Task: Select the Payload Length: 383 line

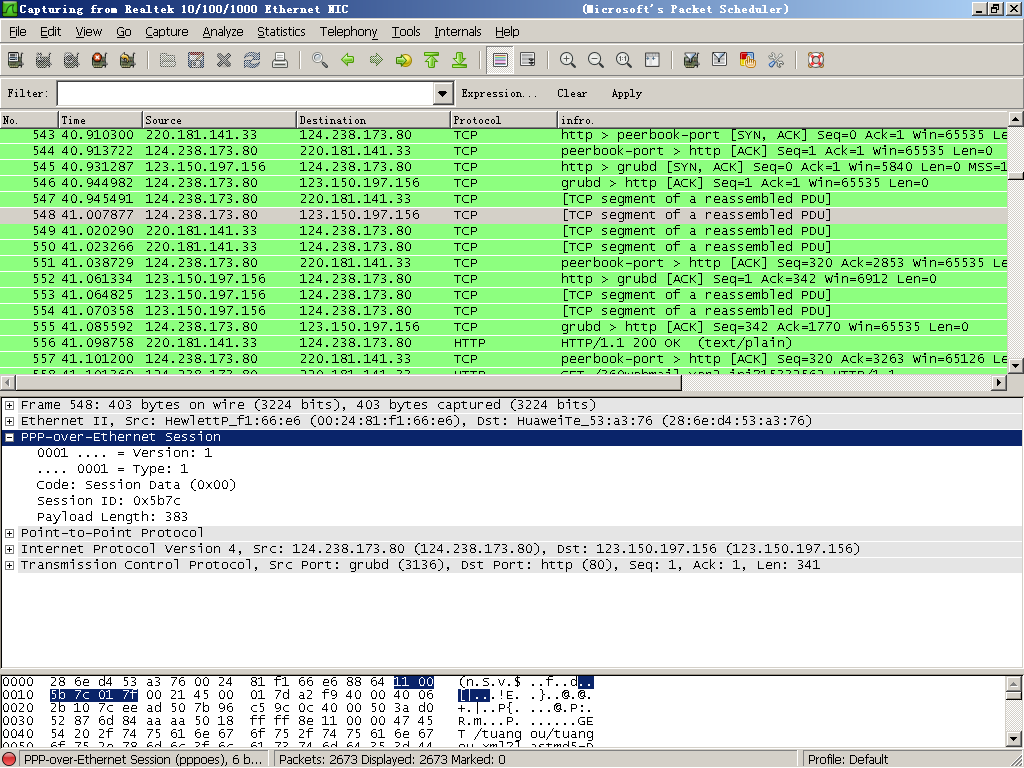Action: click(112, 517)
